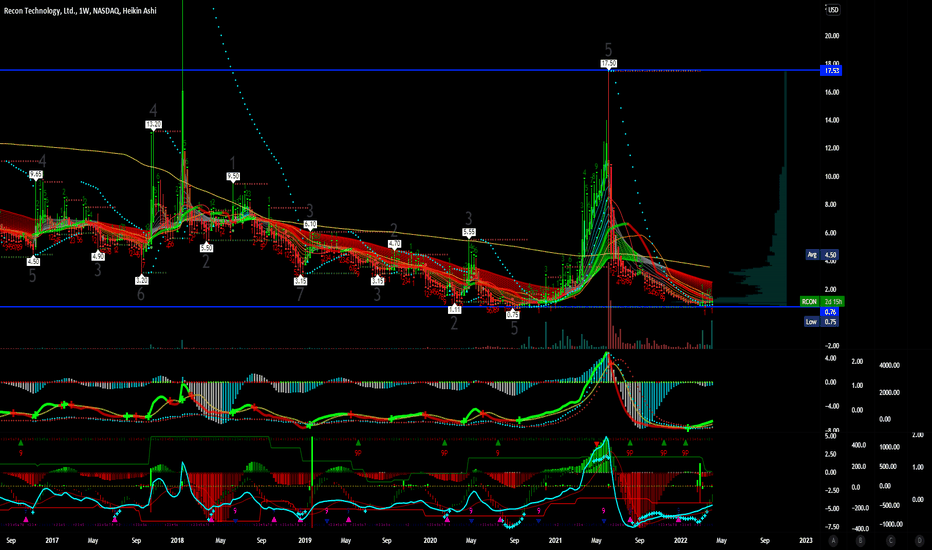Click the -400.0 indicator scale value
This screenshot has width=932, height=550.
coord(861,529)
